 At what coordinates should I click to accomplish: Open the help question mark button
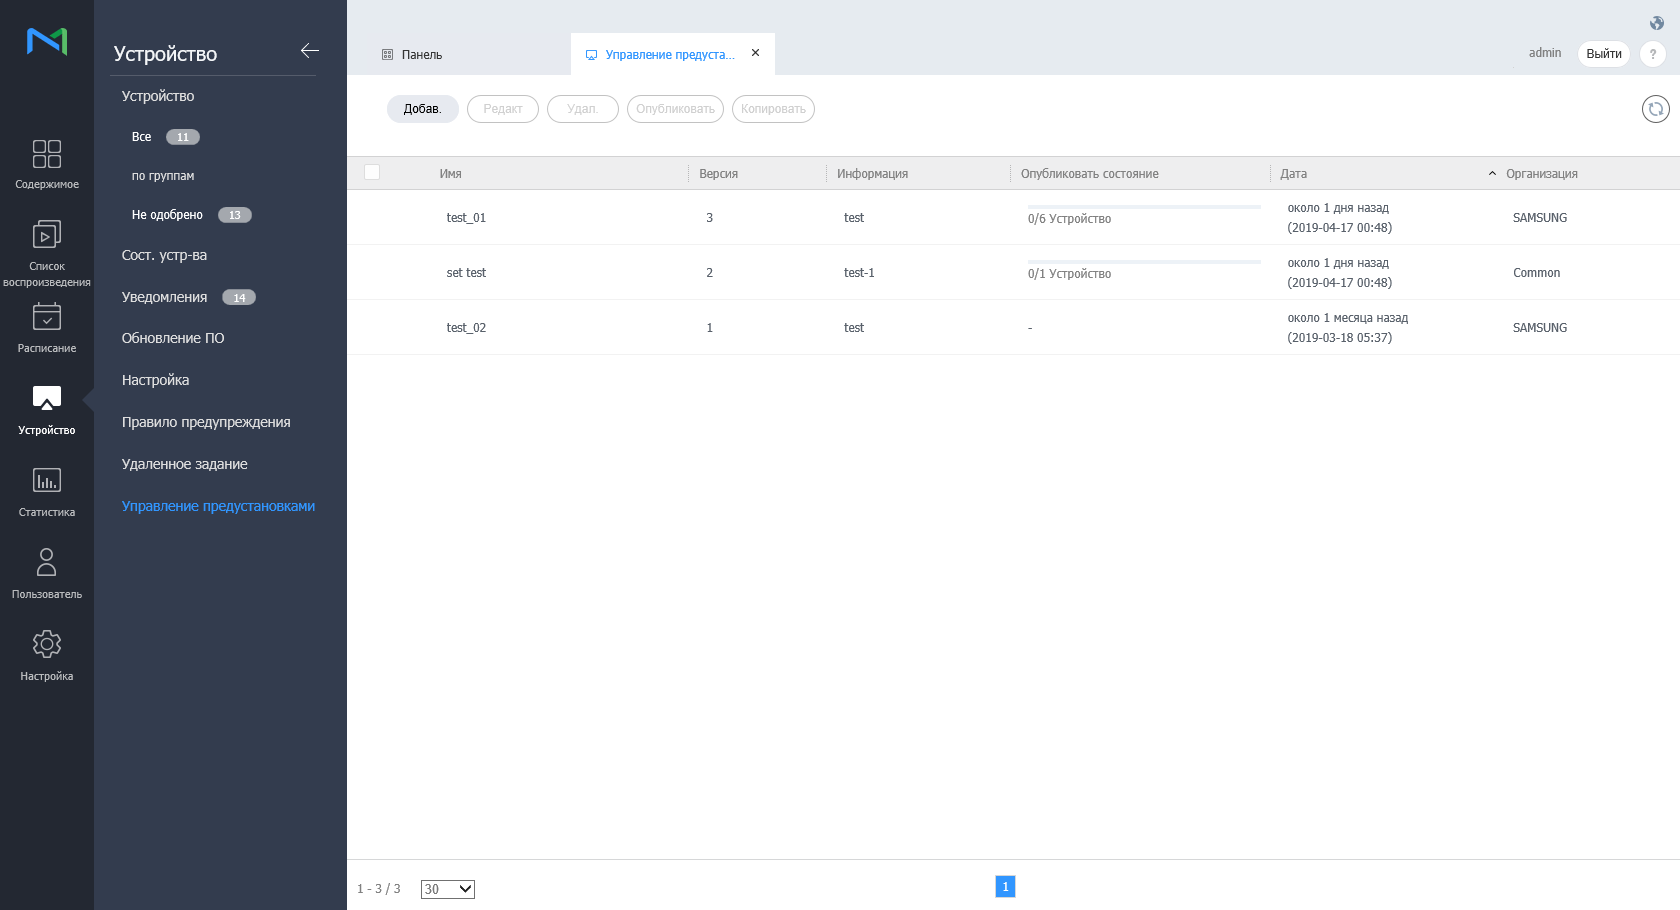pos(1653,54)
